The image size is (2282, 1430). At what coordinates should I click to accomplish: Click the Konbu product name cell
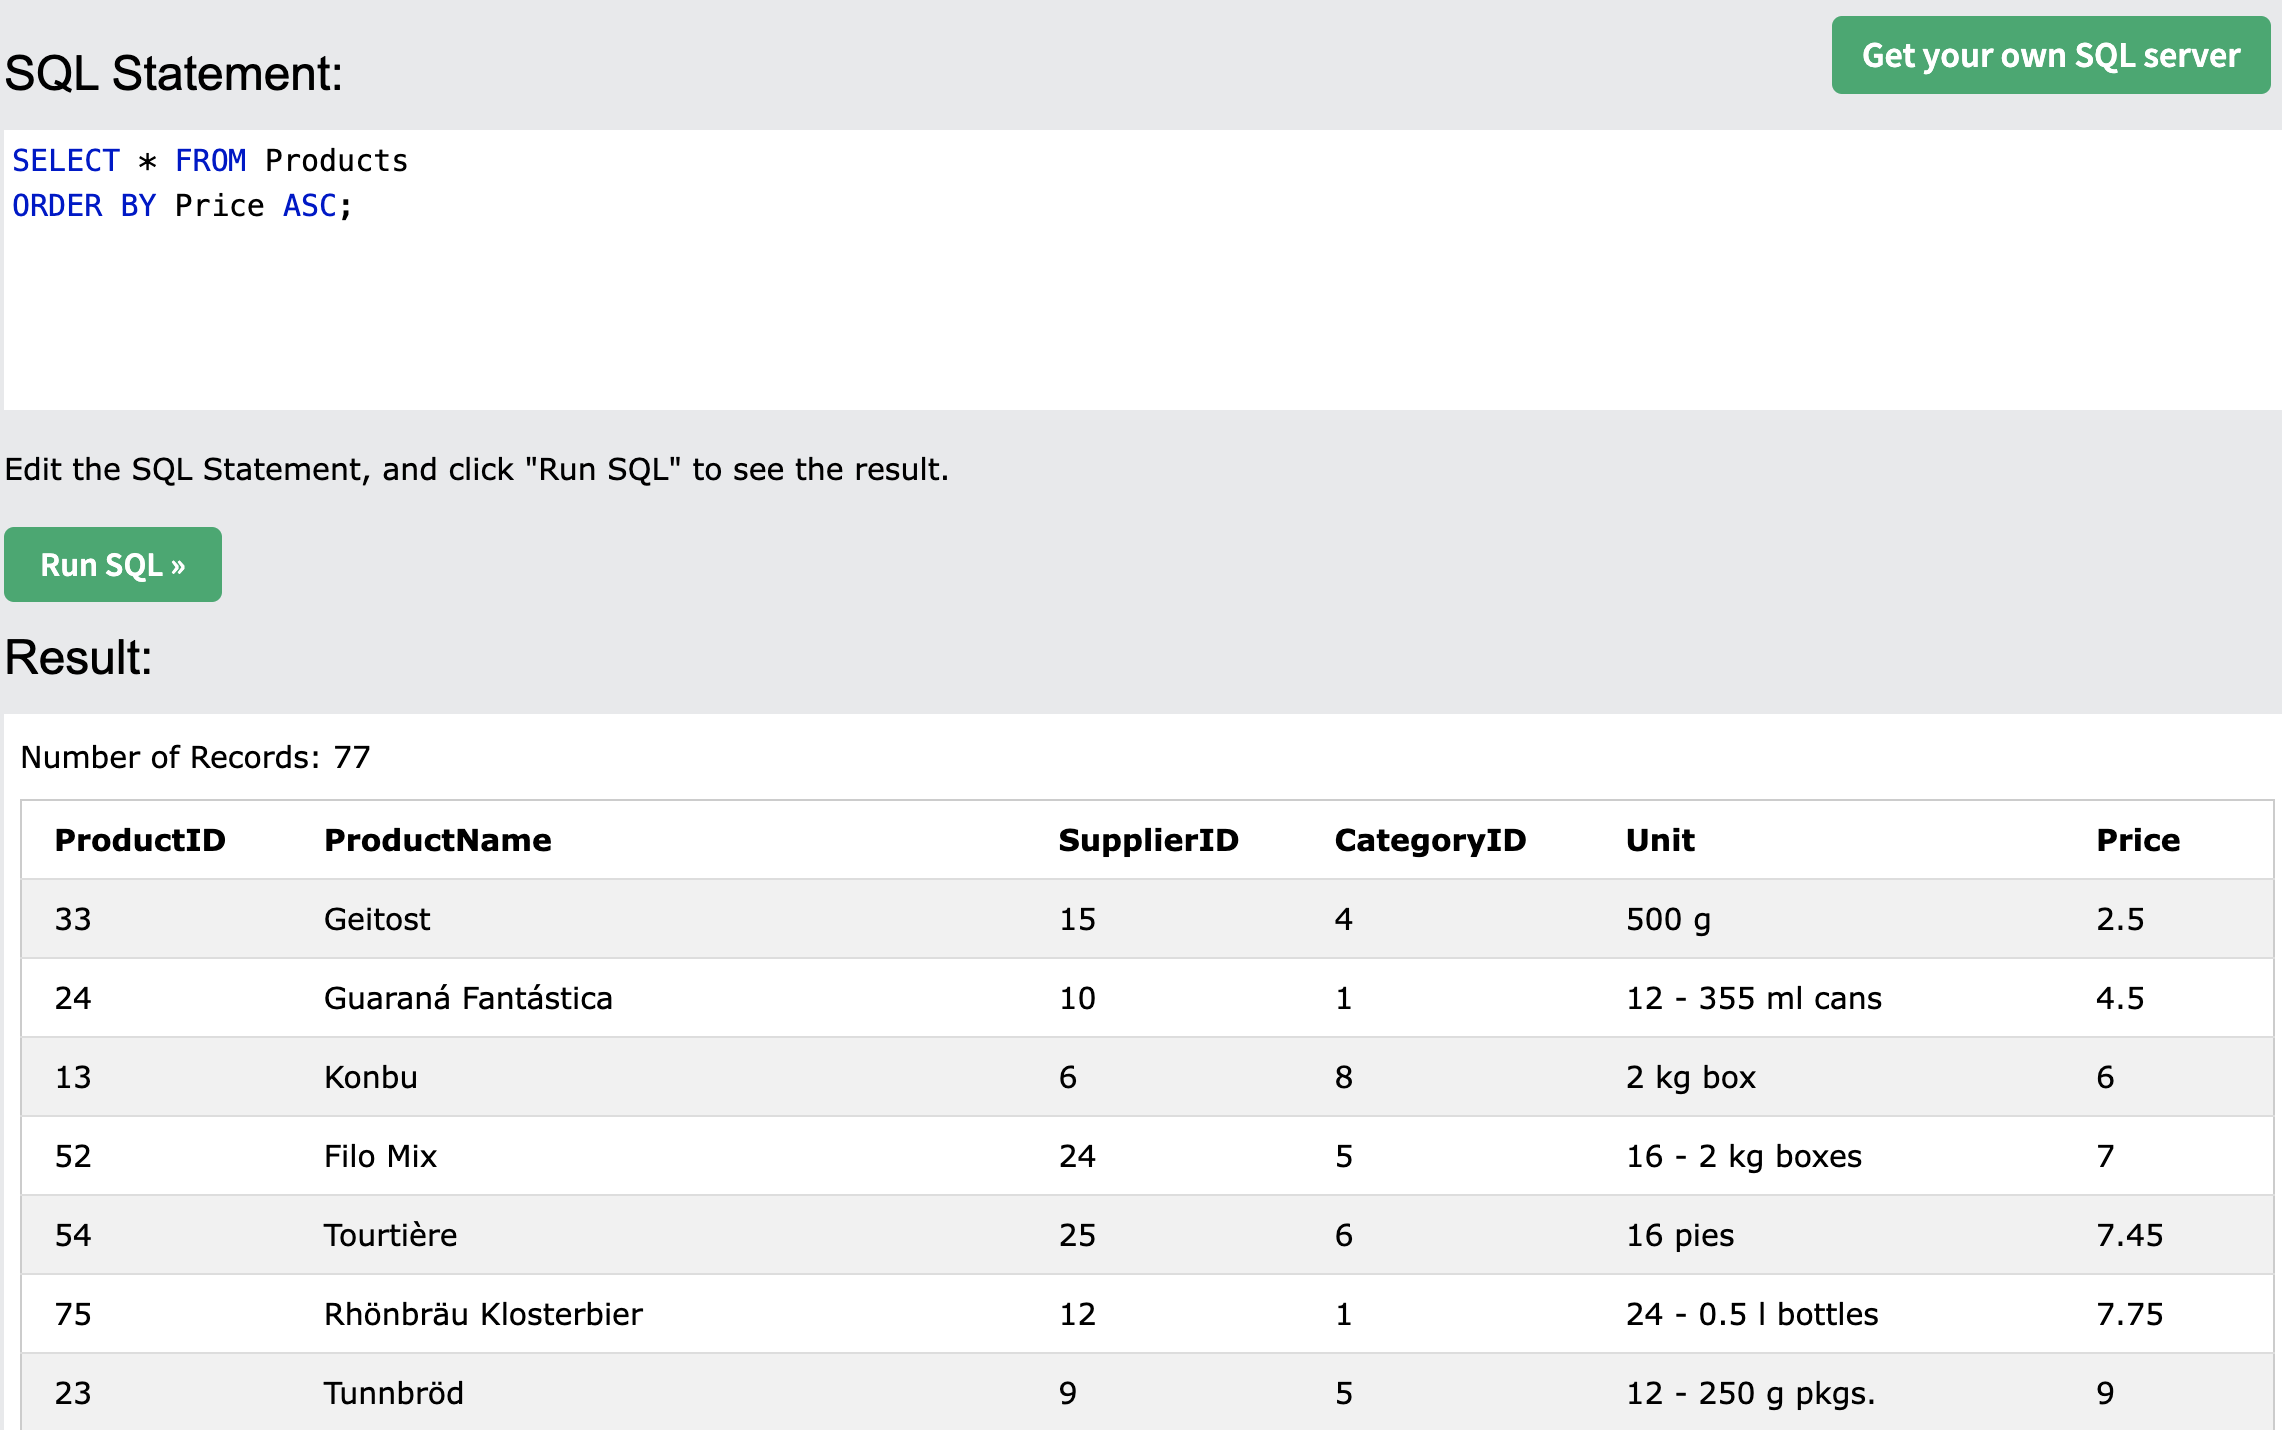pos(371,1077)
